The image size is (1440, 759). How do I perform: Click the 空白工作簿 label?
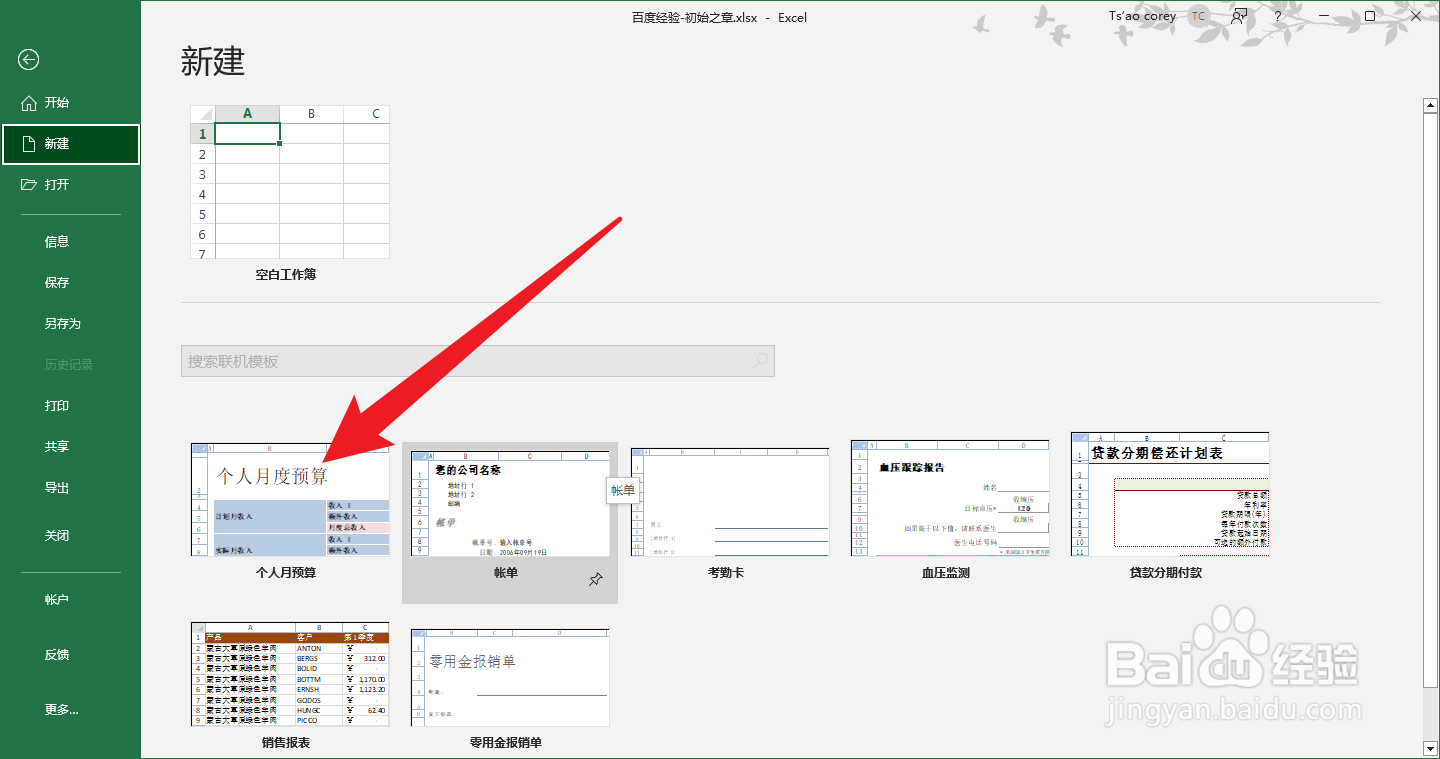pyautogui.click(x=286, y=274)
